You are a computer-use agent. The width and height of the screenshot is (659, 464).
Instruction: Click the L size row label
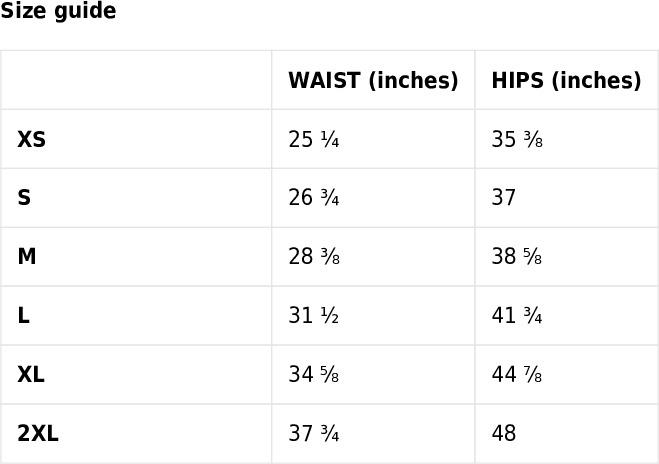24,315
